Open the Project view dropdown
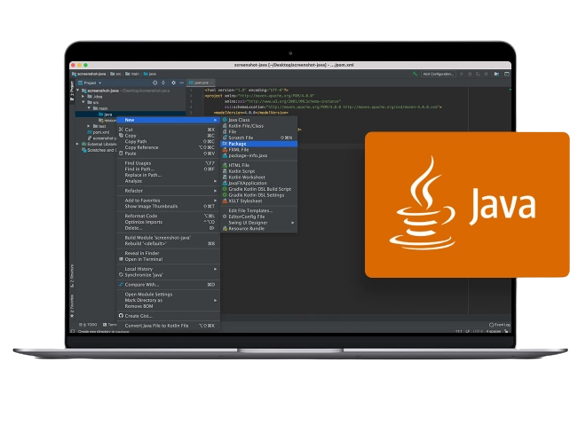586x426 pixels. click(90, 83)
